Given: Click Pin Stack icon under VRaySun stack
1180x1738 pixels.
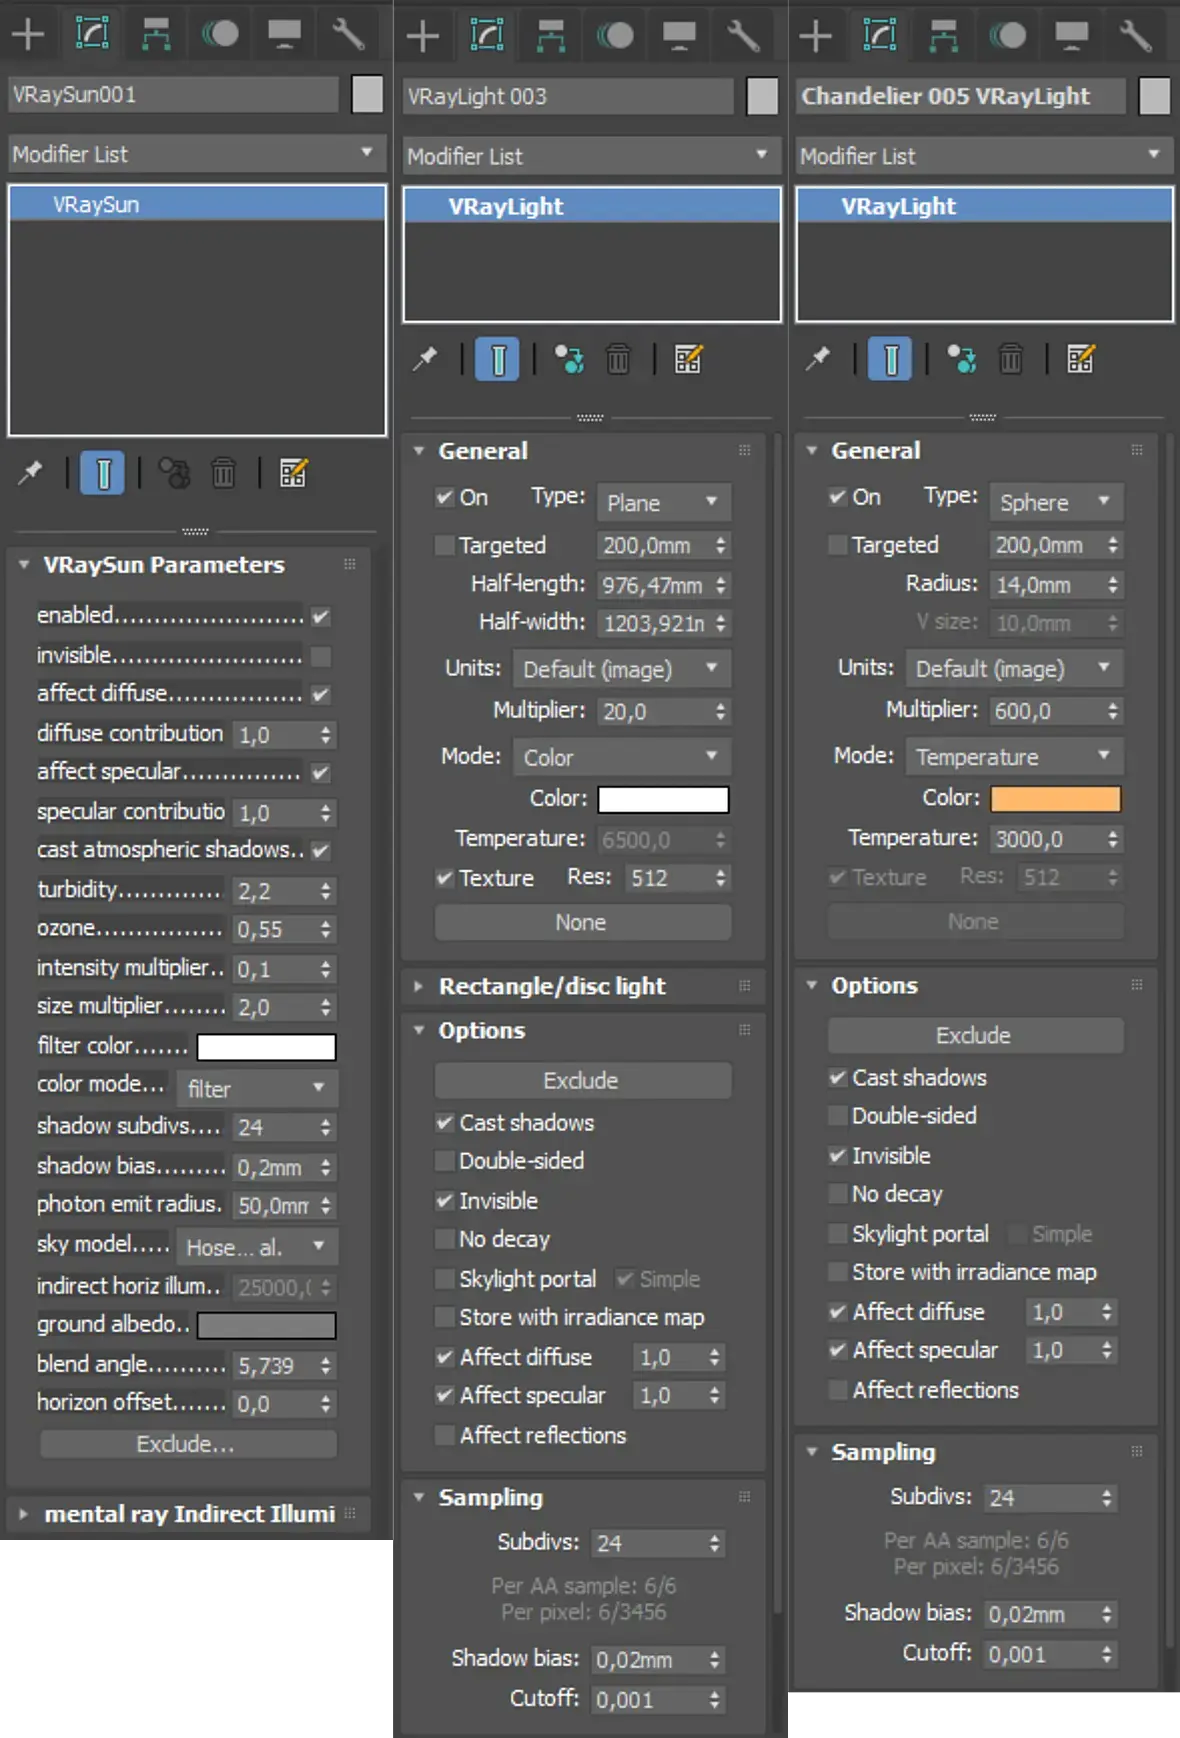Looking at the screenshot, I should pyautogui.click(x=30, y=472).
